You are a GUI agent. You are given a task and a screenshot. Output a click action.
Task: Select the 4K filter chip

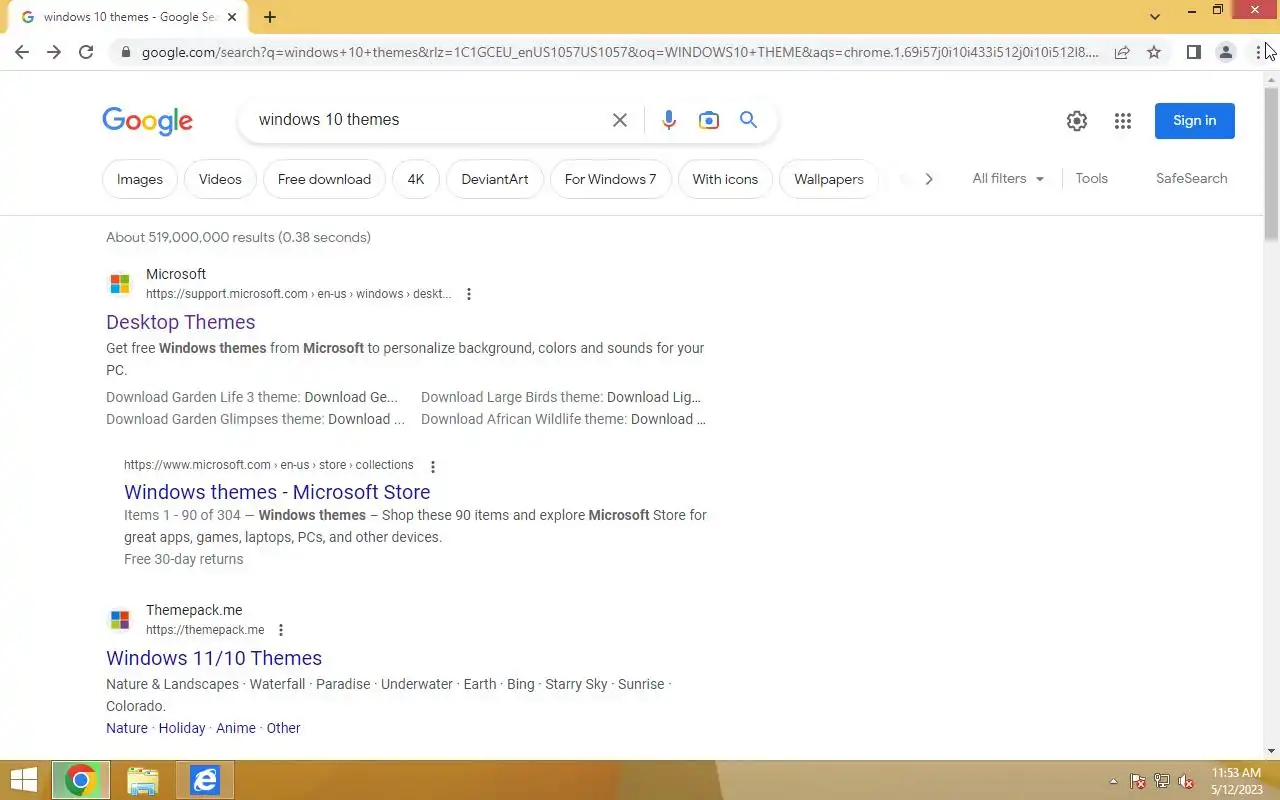coord(416,179)
